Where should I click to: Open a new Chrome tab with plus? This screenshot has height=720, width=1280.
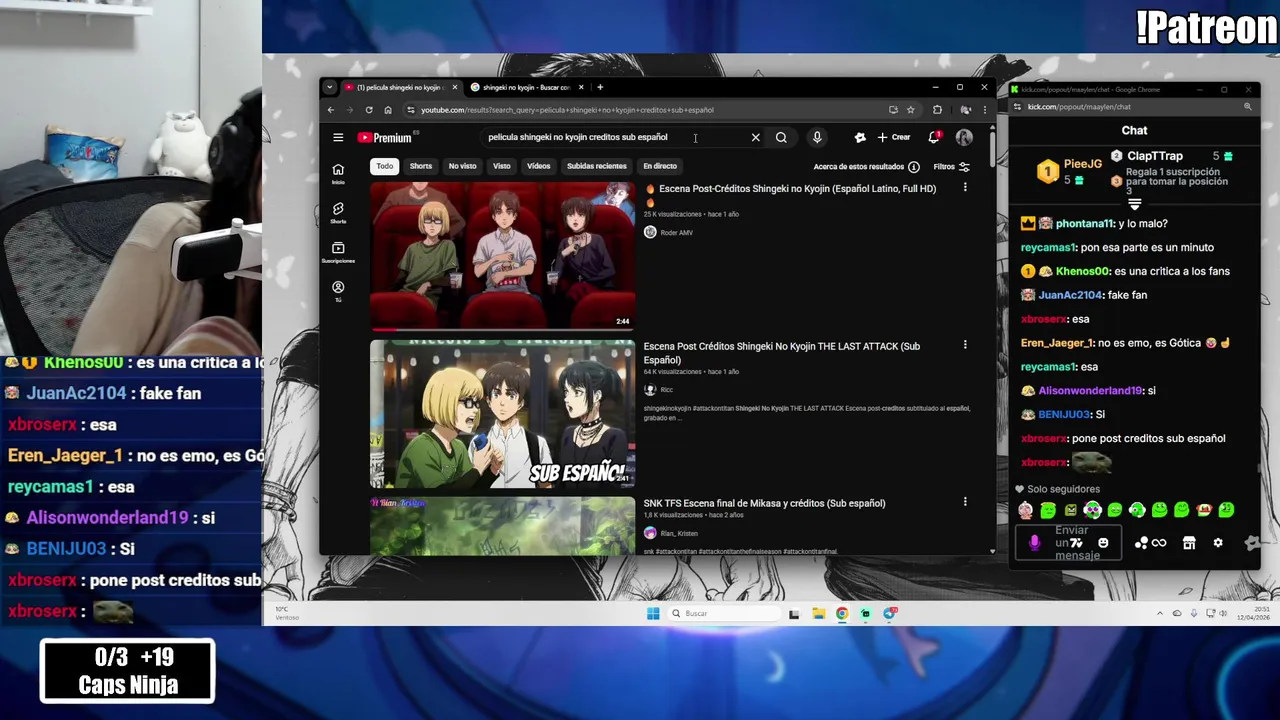(x=600, y=87)
